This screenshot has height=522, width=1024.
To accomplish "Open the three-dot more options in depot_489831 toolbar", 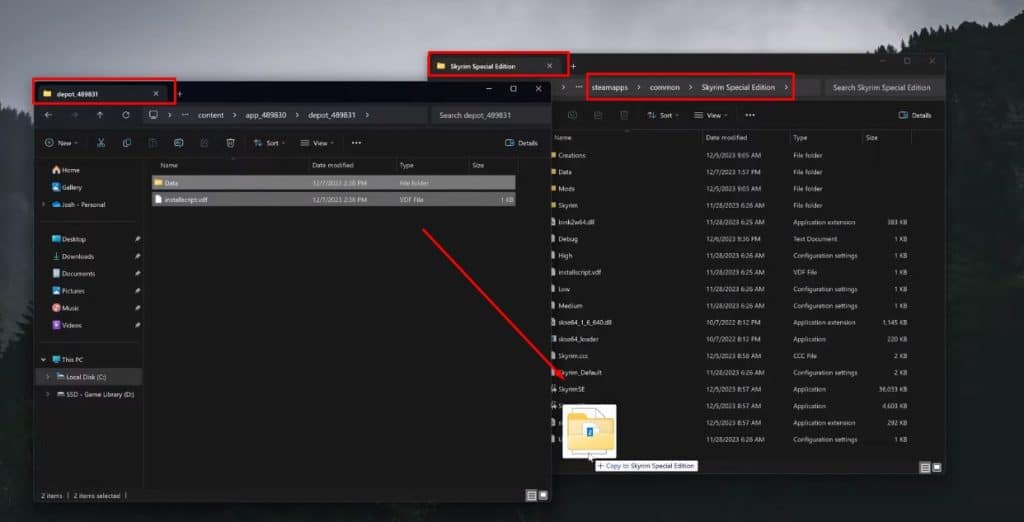I will (356, 142).
